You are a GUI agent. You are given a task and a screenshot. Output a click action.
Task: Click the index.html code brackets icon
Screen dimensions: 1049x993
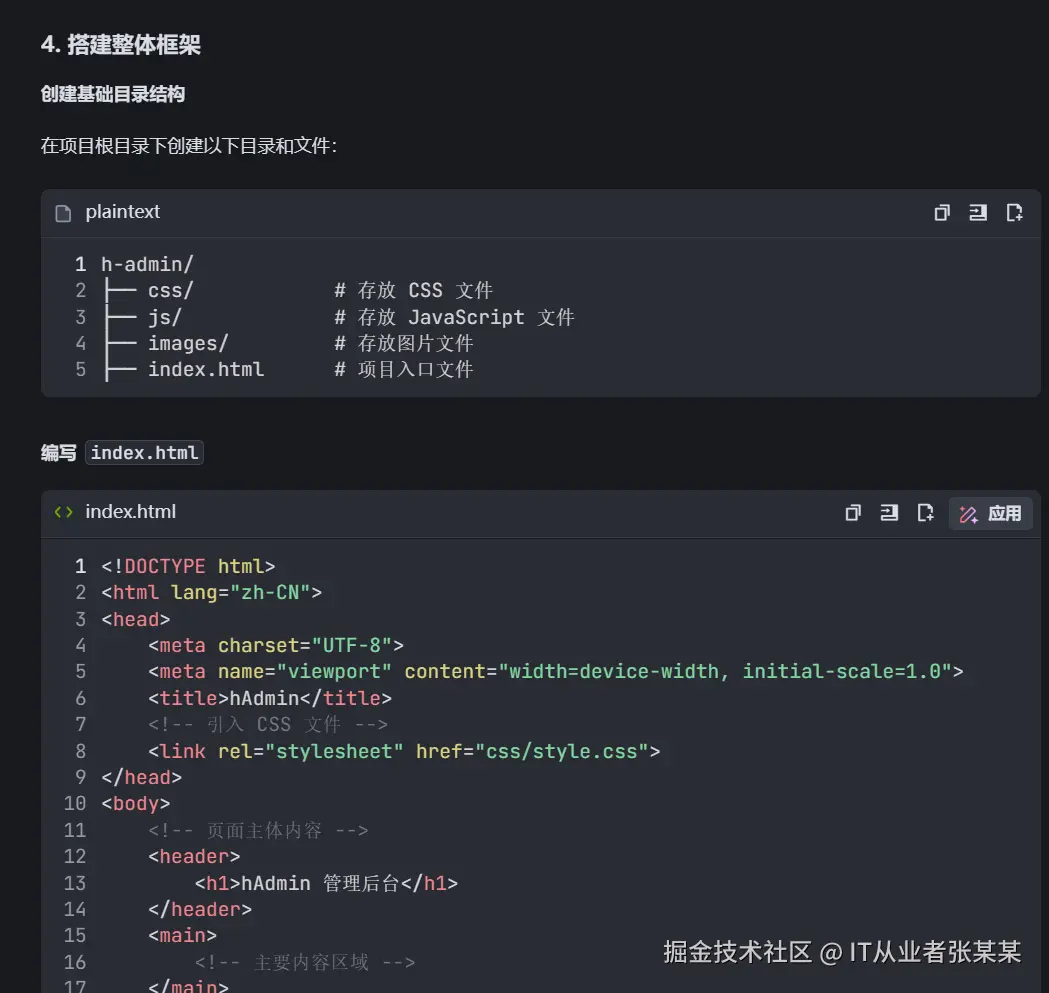point(63,512)
